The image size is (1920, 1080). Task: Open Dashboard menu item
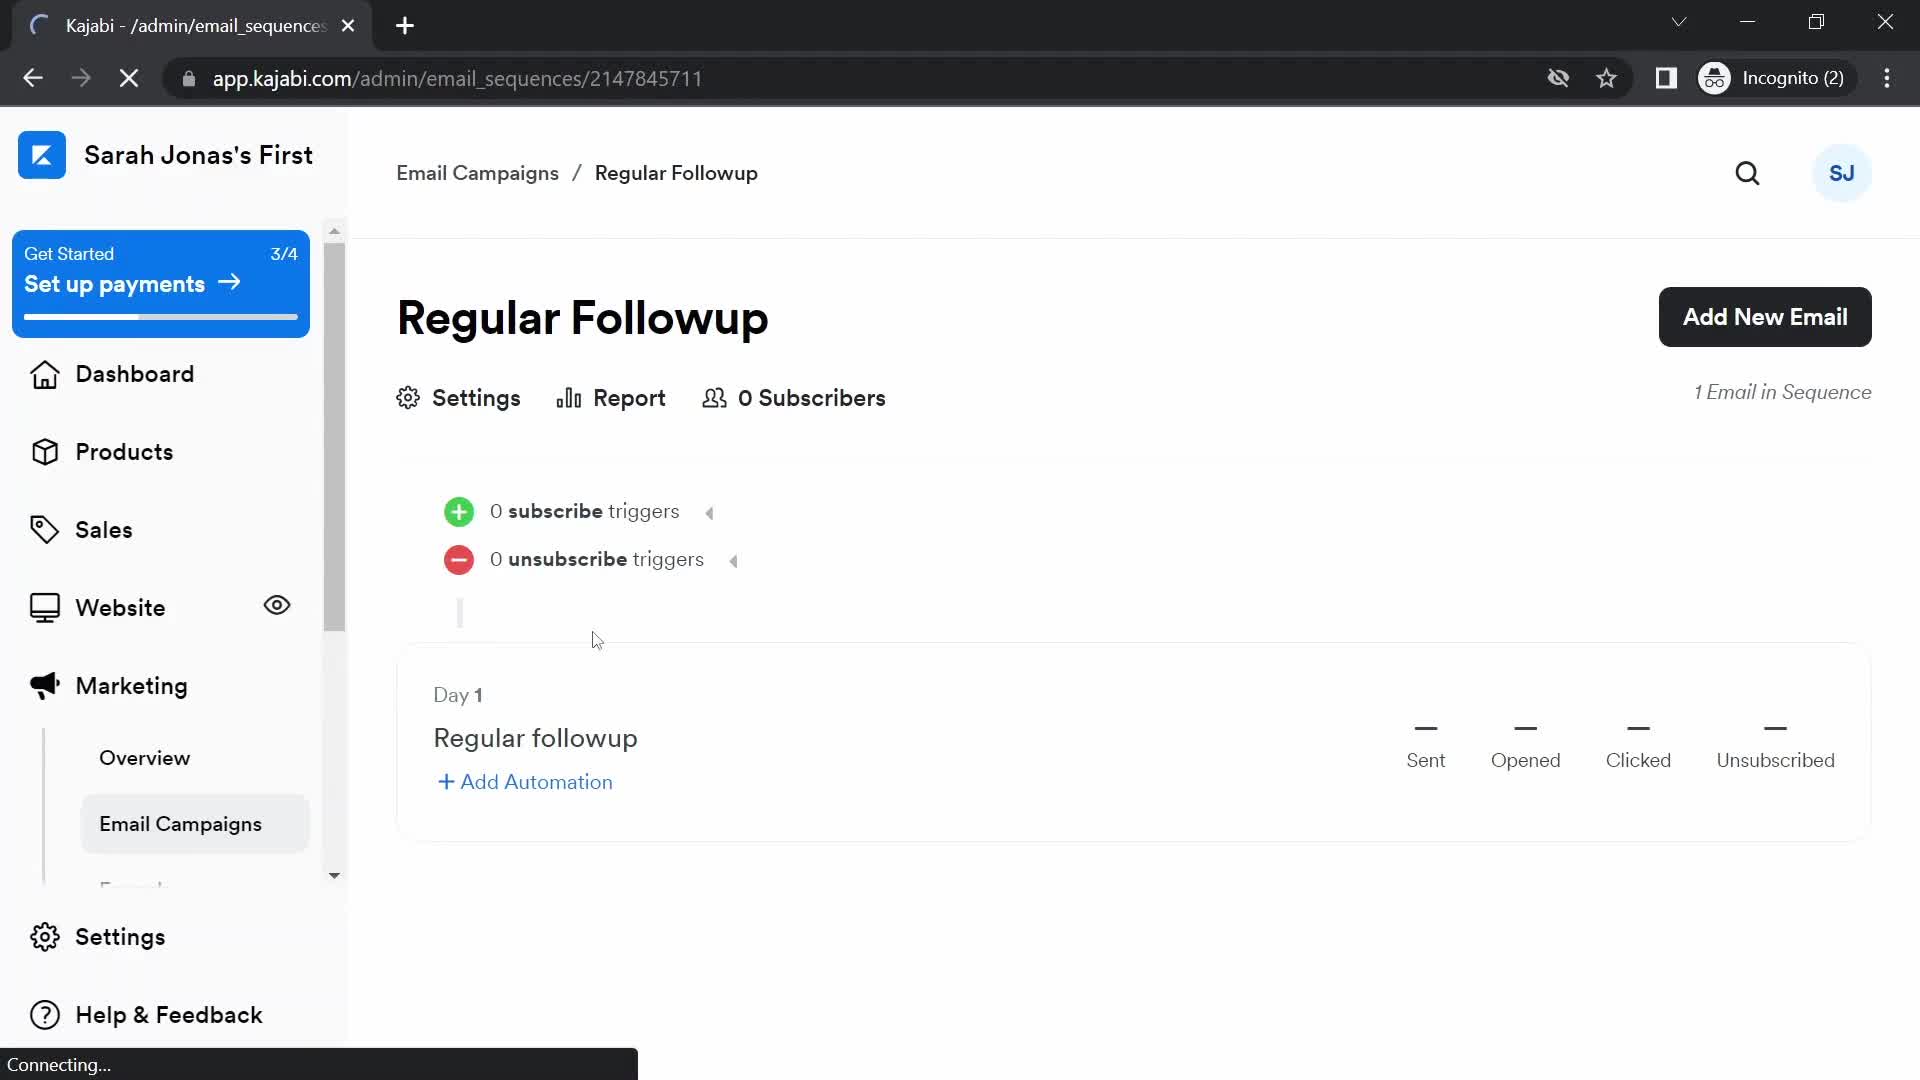(x=135, y=374)
